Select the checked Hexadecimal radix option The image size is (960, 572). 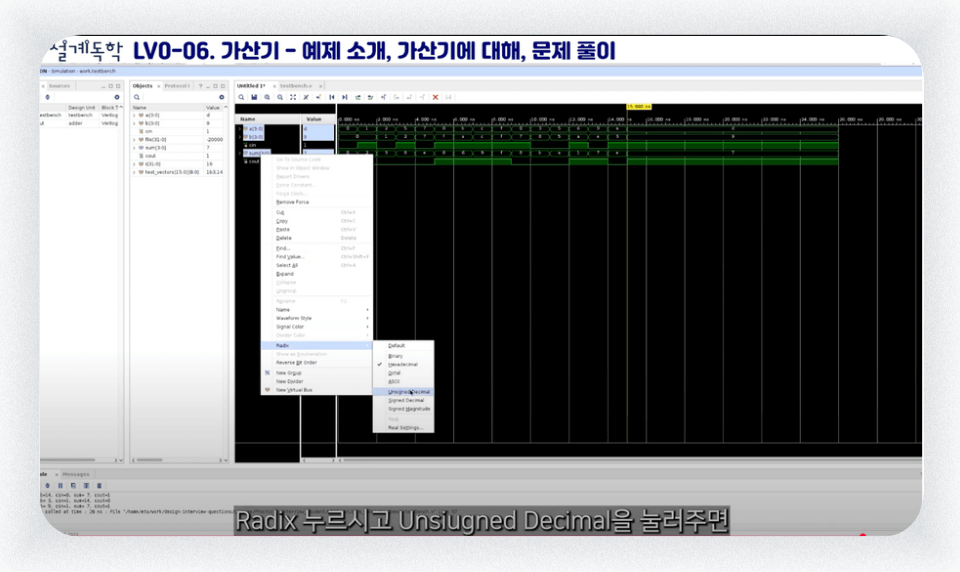coord(403,364)
